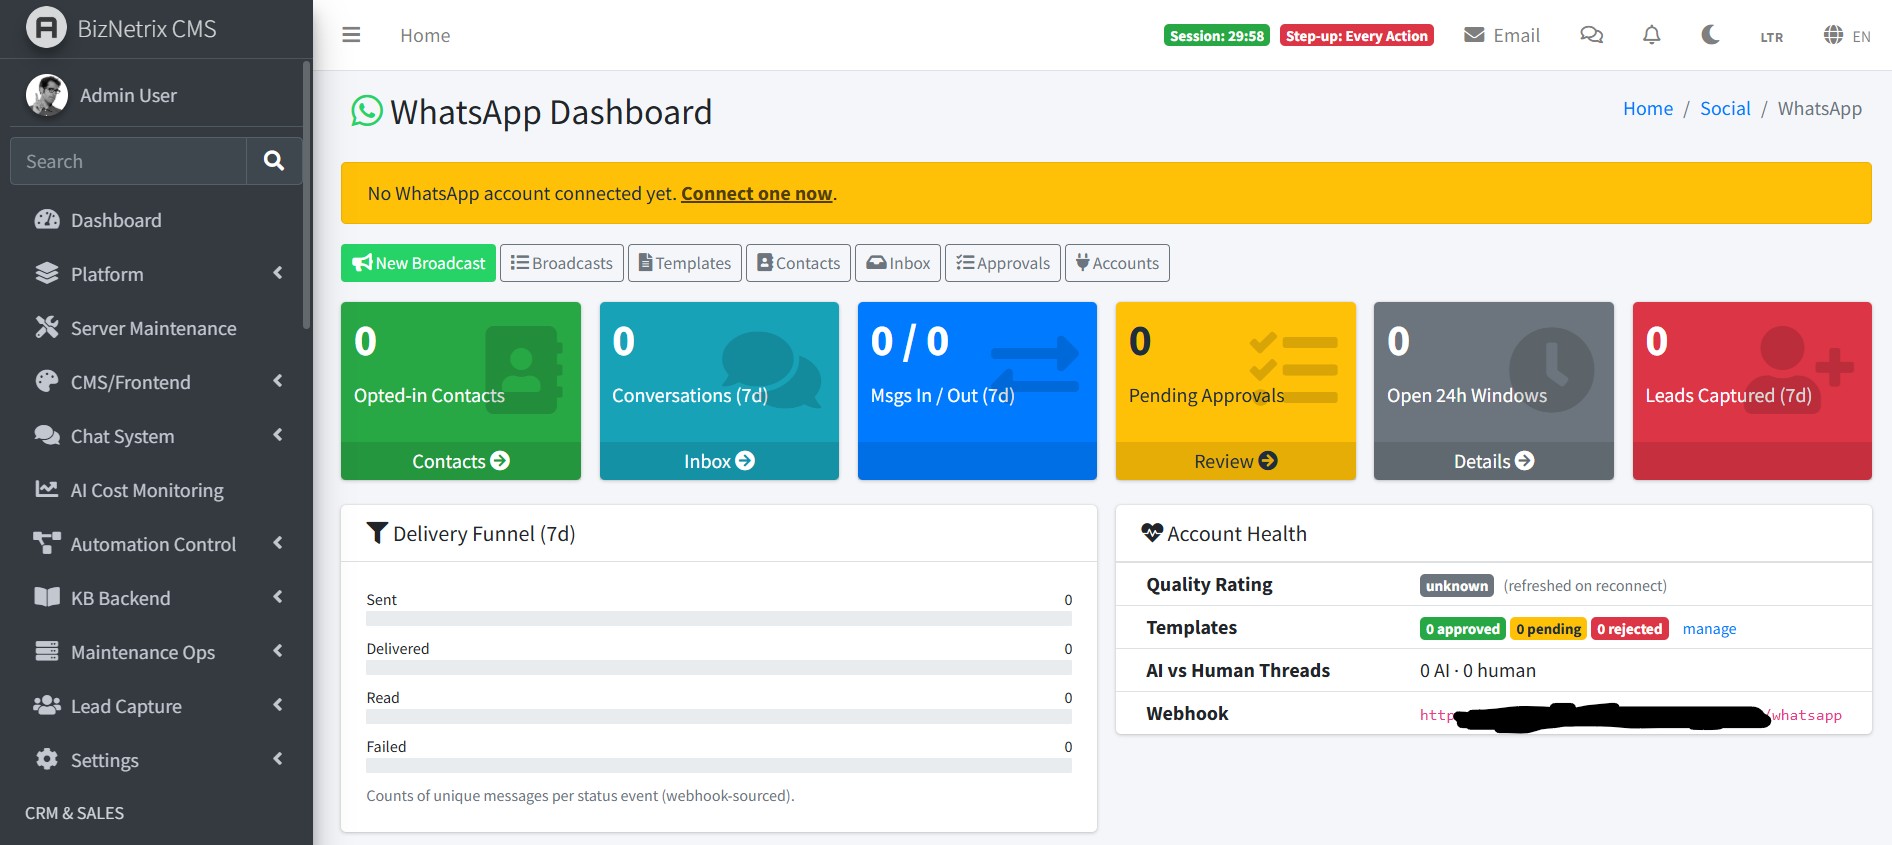Screen dimensions: 1892x845
Task: Open the Contacts toolbar button
Action: point(798,263)
